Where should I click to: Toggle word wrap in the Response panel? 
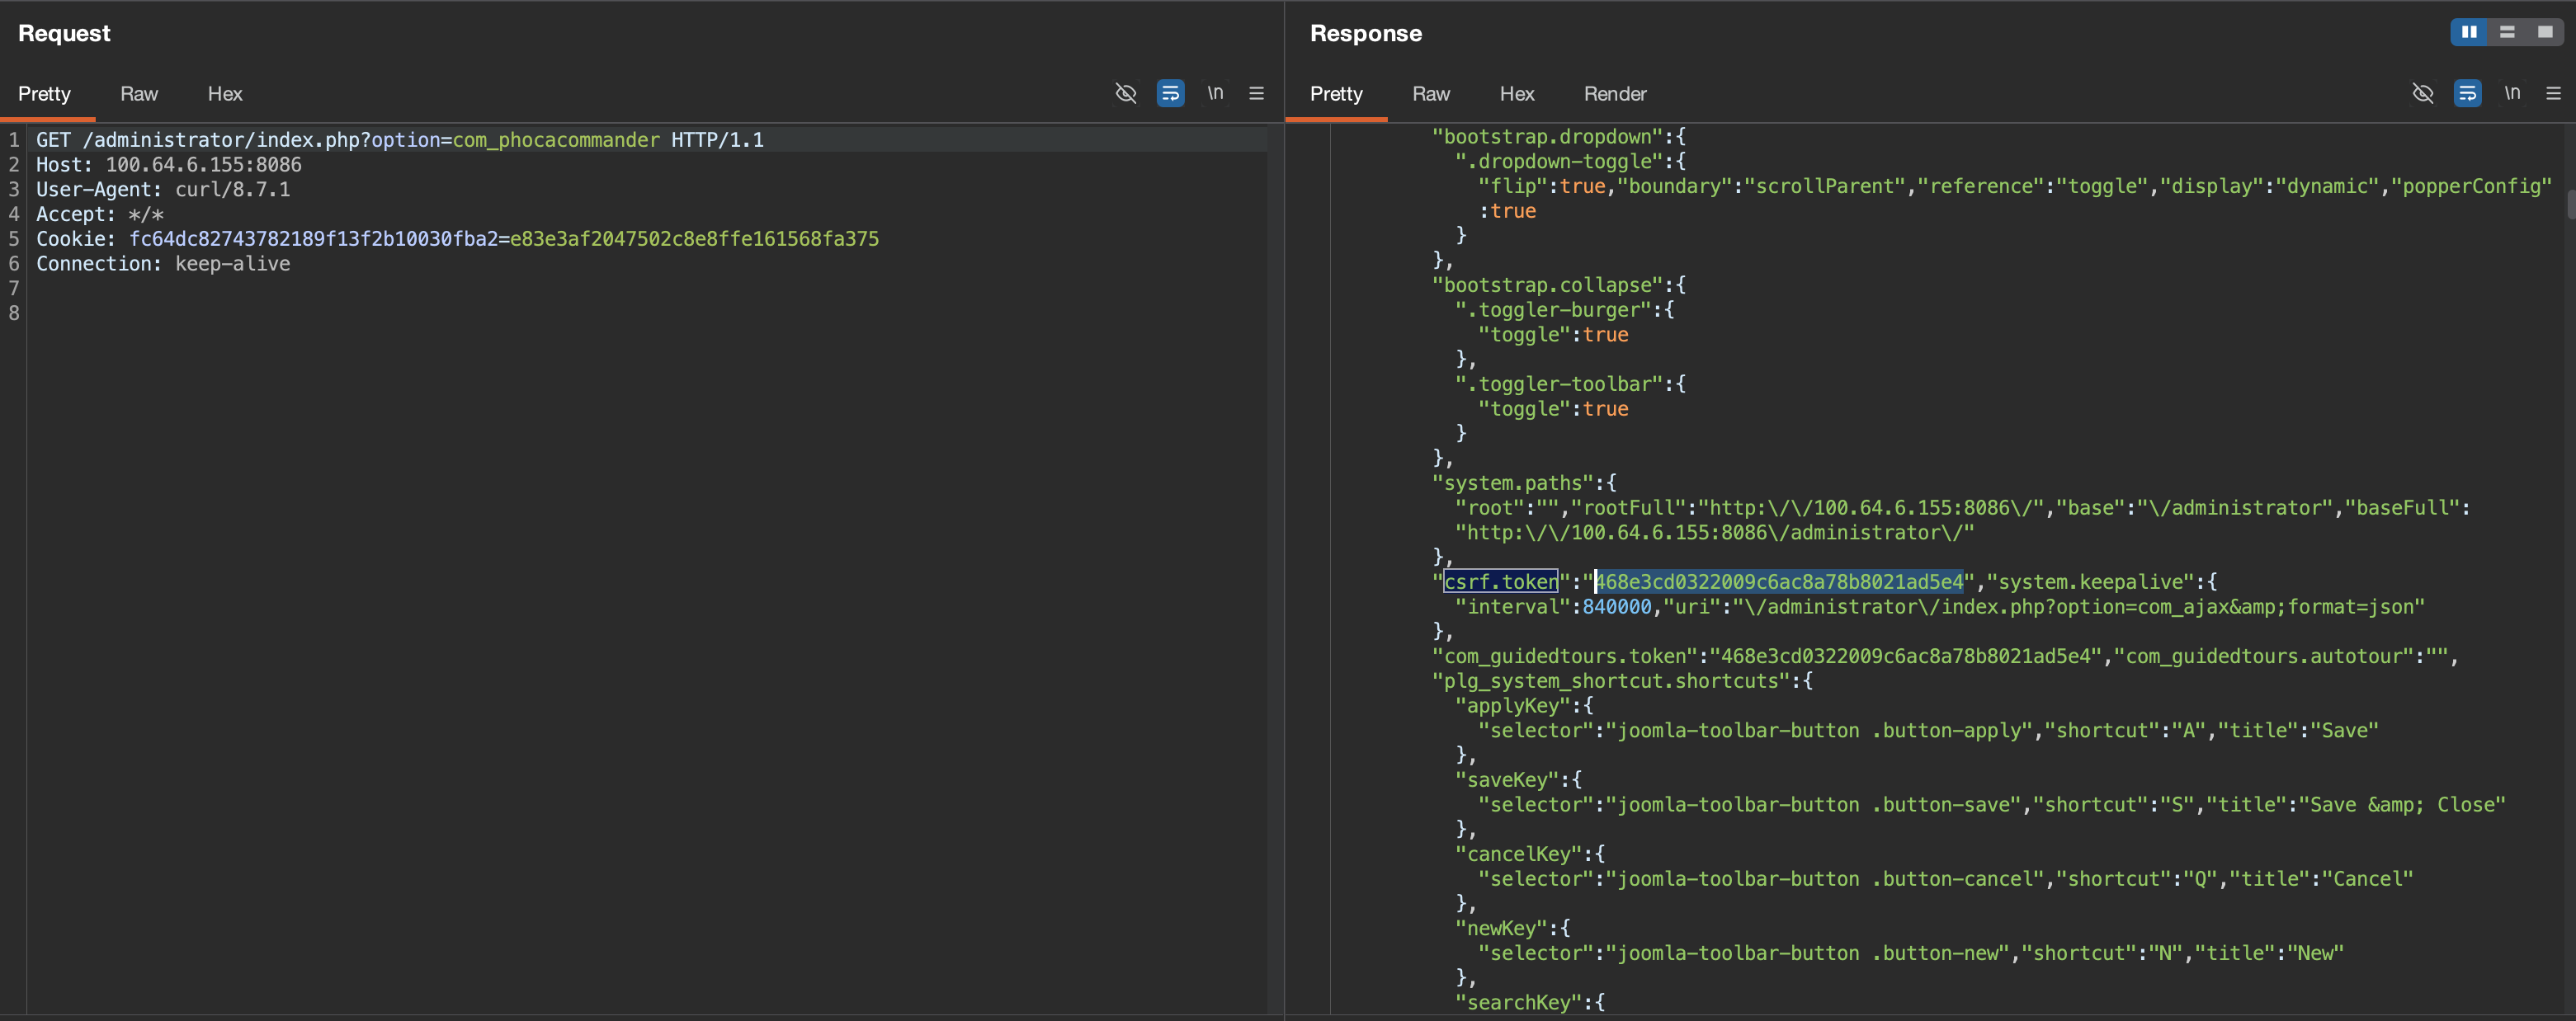tap(2467, 93)
